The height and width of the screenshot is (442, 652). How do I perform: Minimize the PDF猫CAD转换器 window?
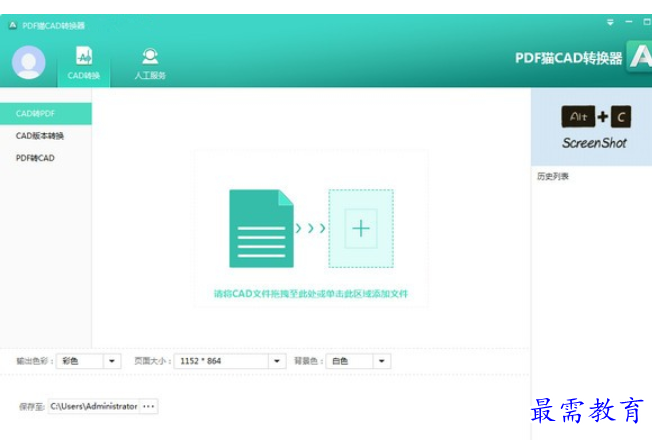[629, 22]
